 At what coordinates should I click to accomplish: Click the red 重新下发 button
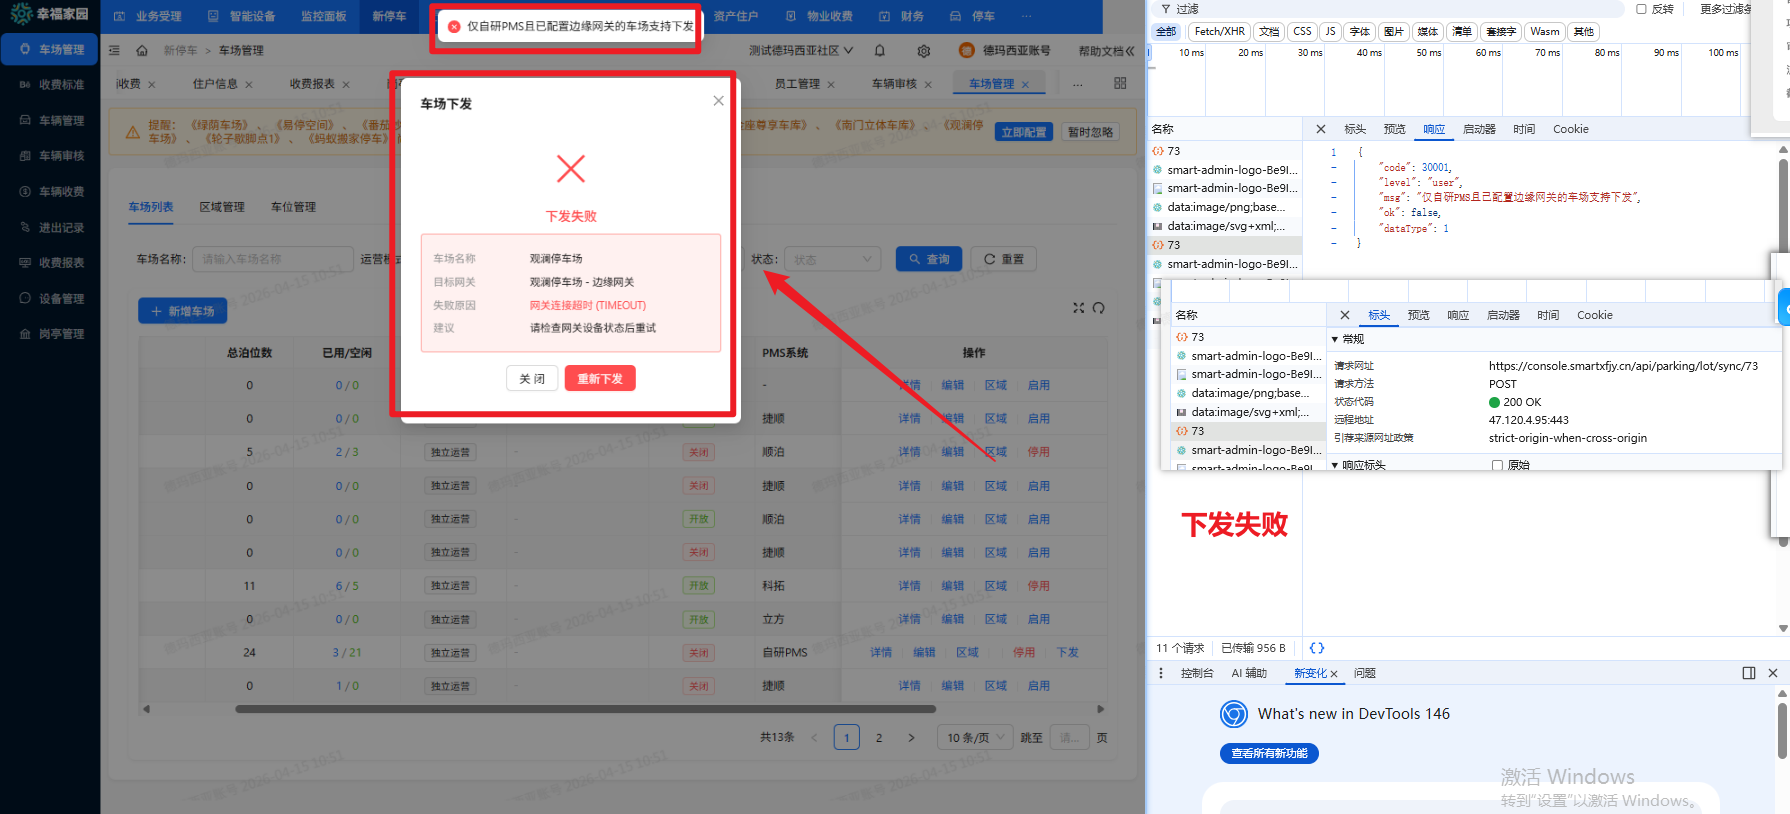(x=600, y=379)
